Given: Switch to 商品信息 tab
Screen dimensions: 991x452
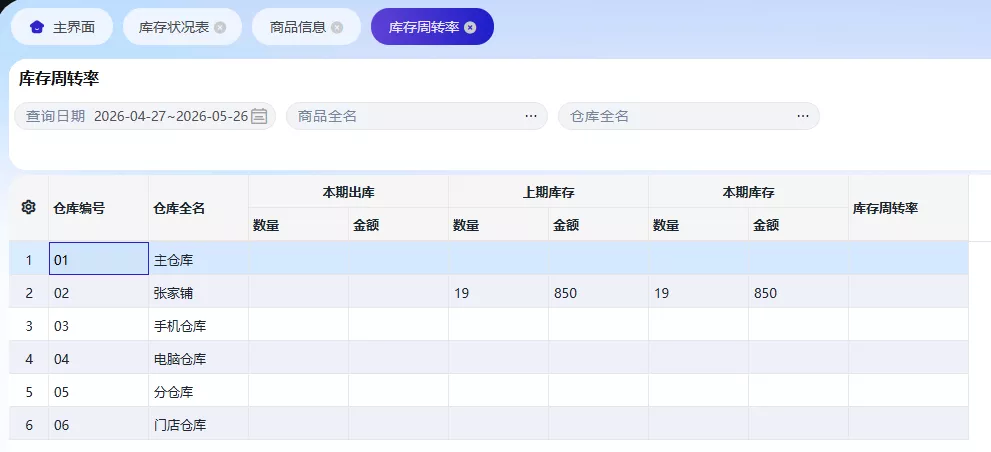Looking at the screenshot, I should [306, 27].
